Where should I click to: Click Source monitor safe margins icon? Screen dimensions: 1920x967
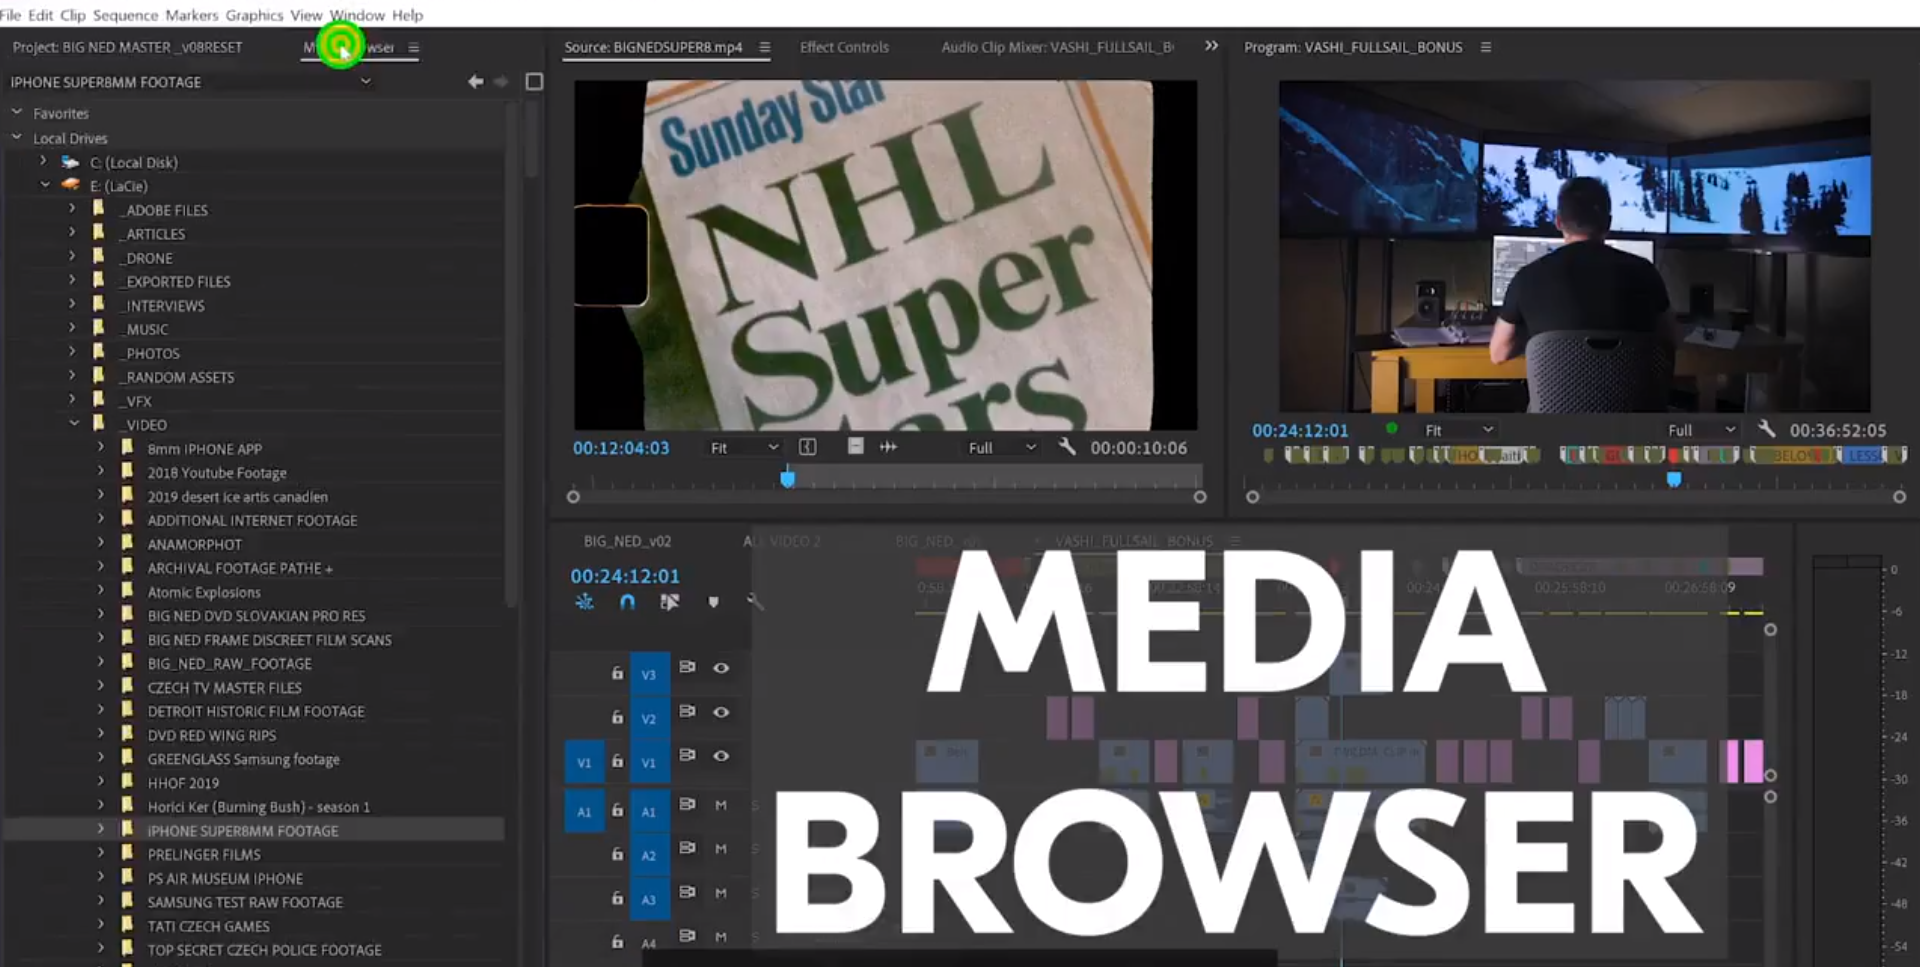[807, 447]
